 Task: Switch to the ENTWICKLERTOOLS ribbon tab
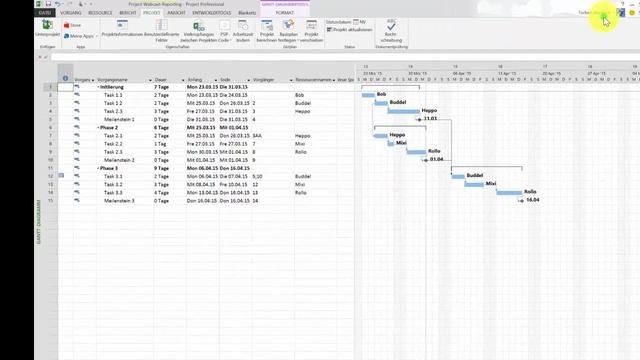[211, 13]
